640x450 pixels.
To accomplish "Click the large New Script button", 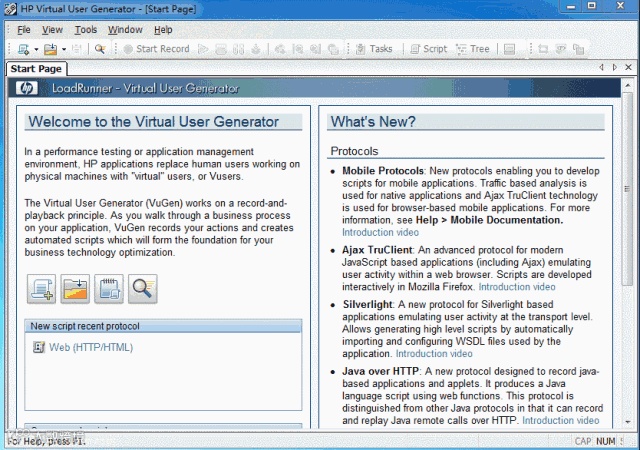I will click(x=42, y=289).
